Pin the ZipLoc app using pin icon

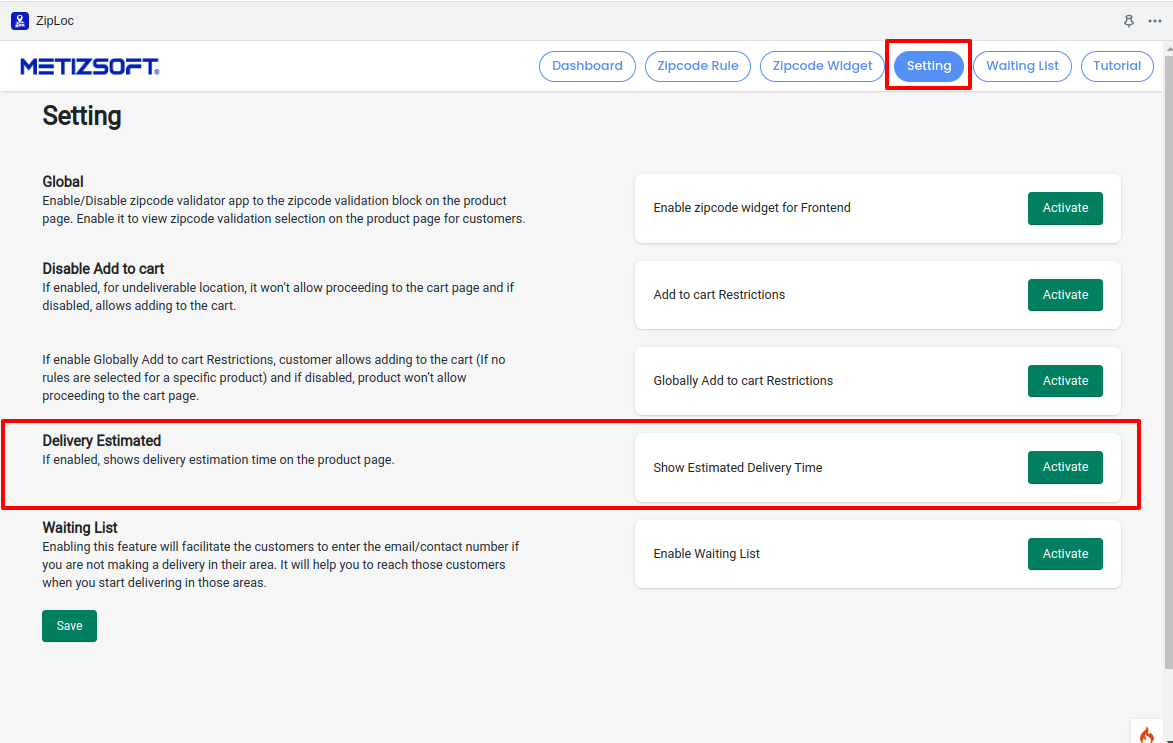(1129, 21)
